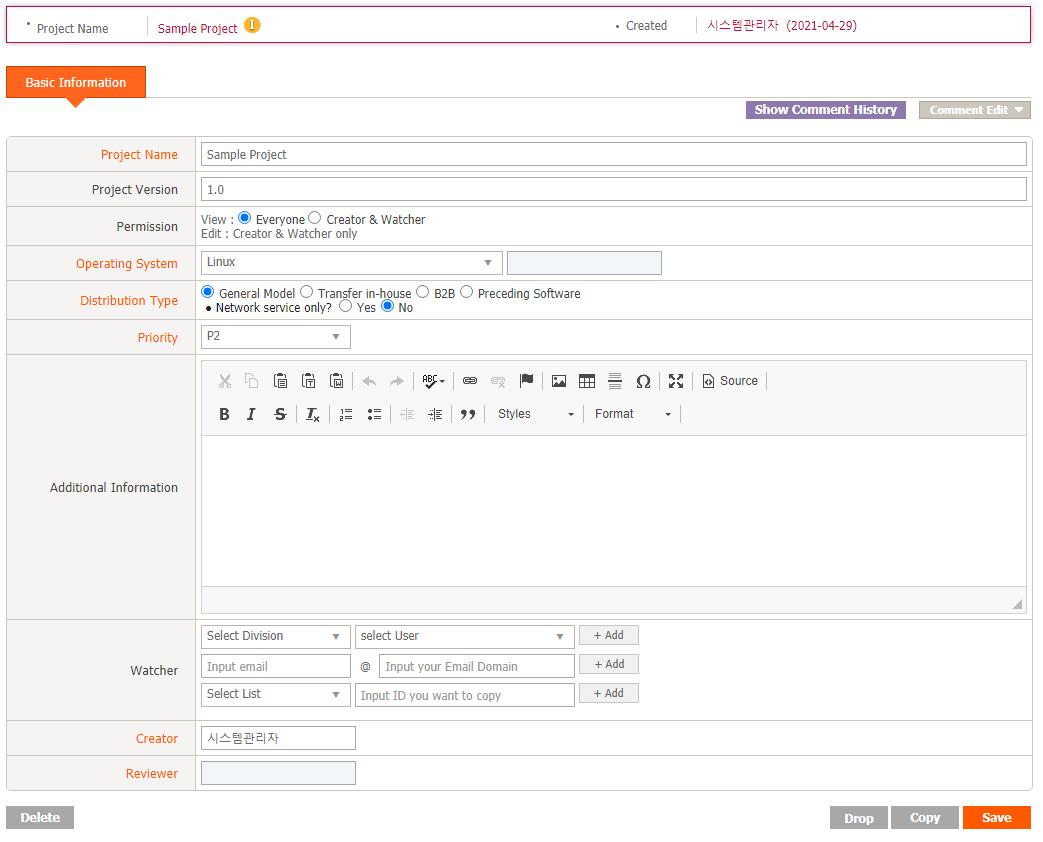Image resolution: width=1043 pixels, height=842 pixels.
Task: Switch to Source view in editor
Action: click(730, 381)
